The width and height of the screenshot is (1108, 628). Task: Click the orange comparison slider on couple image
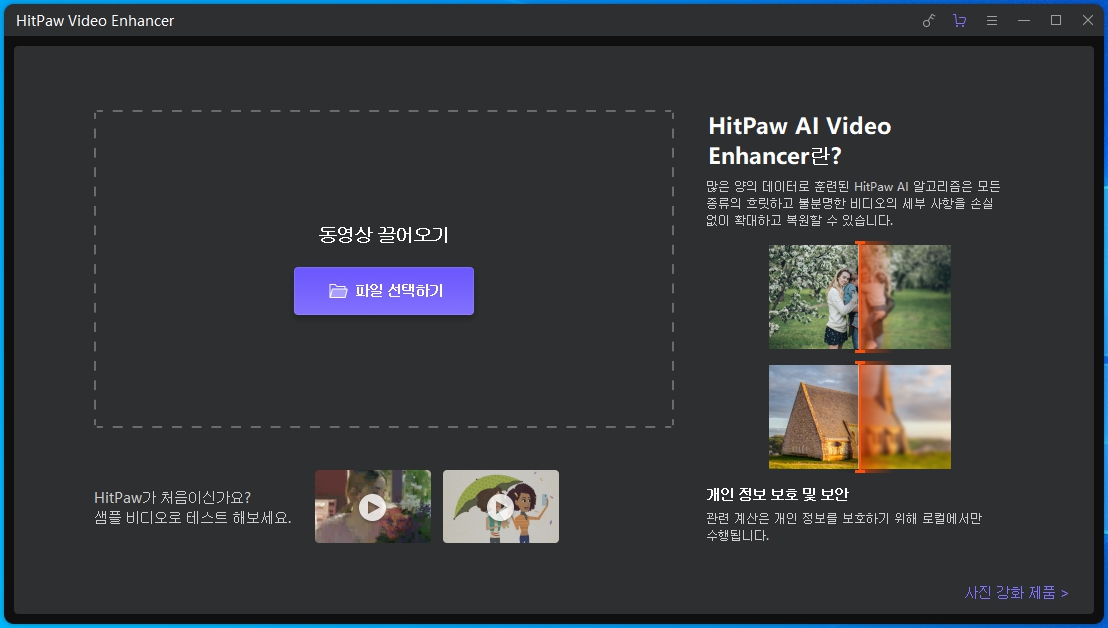pos(860,297)
